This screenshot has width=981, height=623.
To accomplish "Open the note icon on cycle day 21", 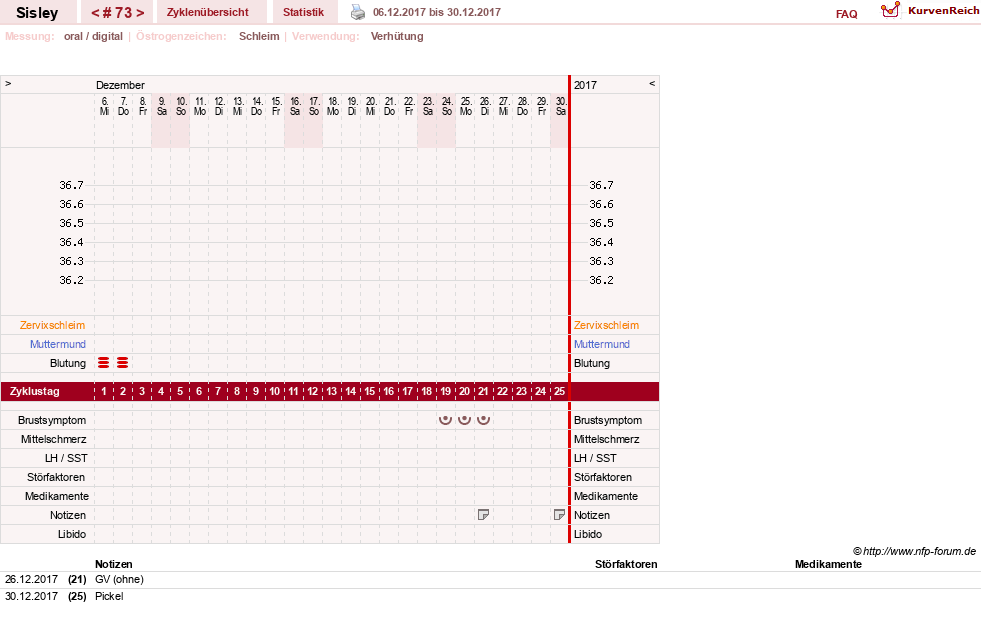I will [483, 515].
